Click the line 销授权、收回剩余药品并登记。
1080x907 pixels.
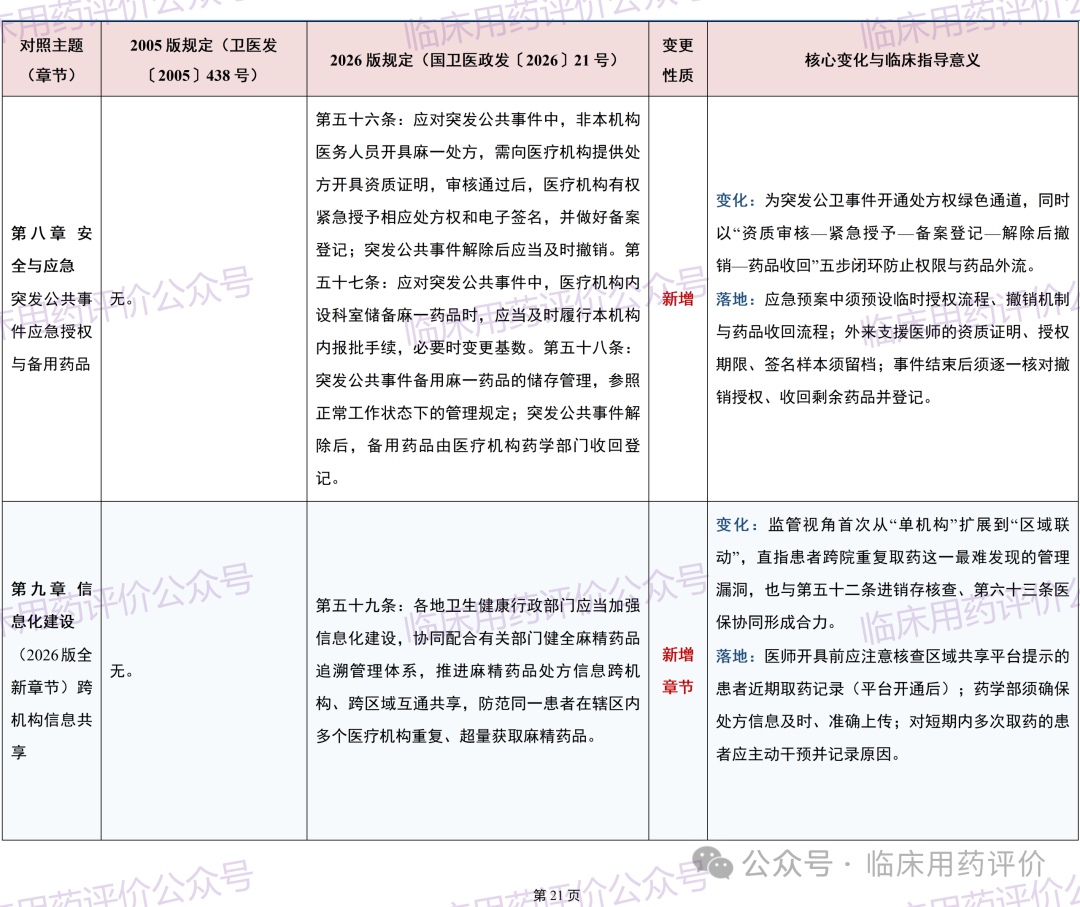pos(824,397)
